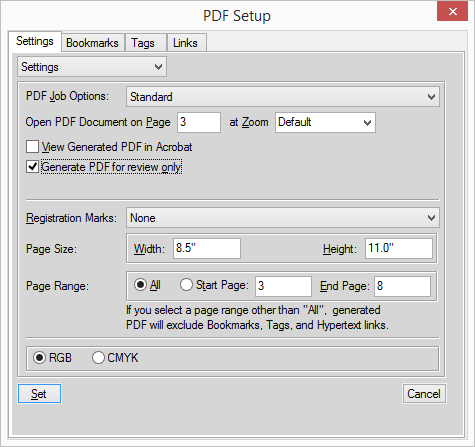The width and height of the screenshot is (475, 447).
Task: Expand the PDF Job Options dropdown
Action: [283, 97]
